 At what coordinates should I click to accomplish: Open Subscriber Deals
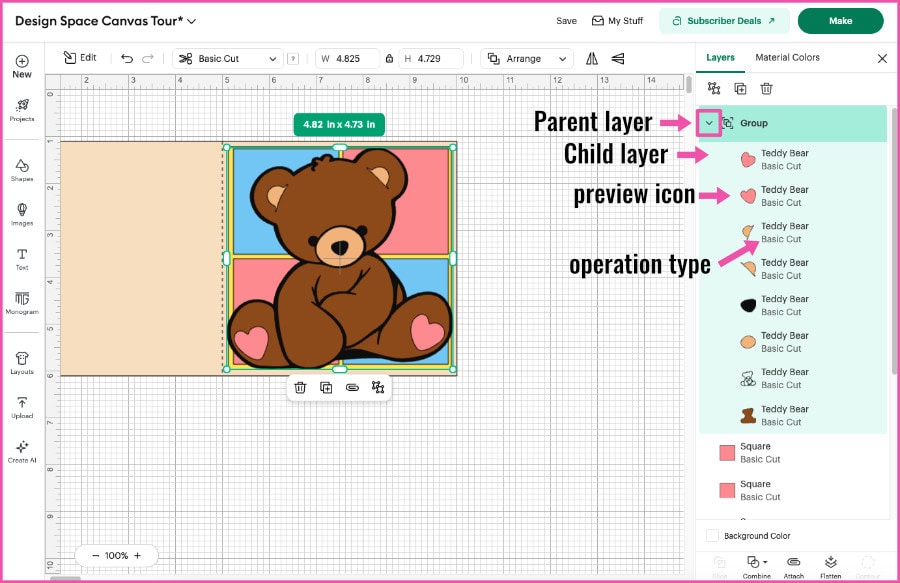coord(724,21)
